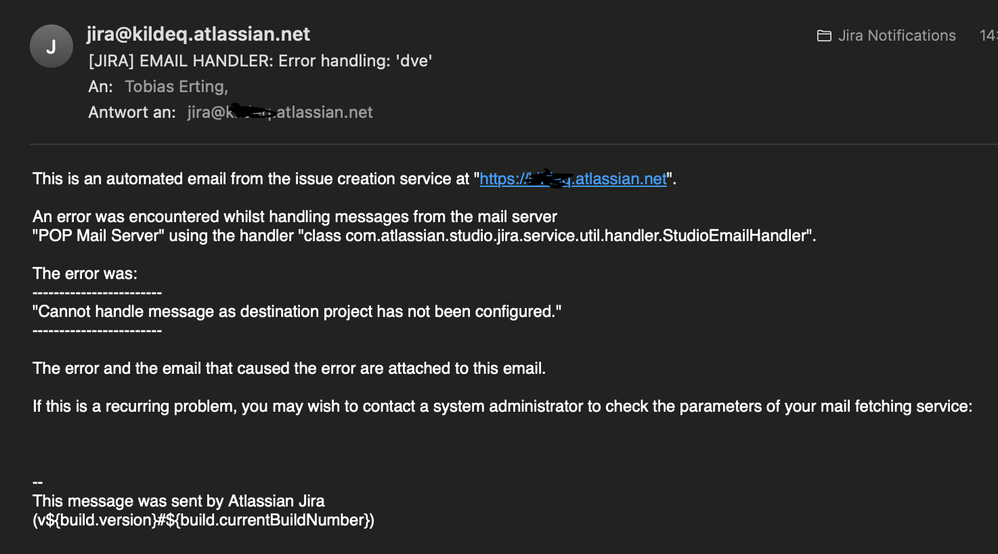The height and width of the screenshot is (554, 998).
Task: Click sender address jira@kildeq.atlassian.net
Action: point(198,34)
